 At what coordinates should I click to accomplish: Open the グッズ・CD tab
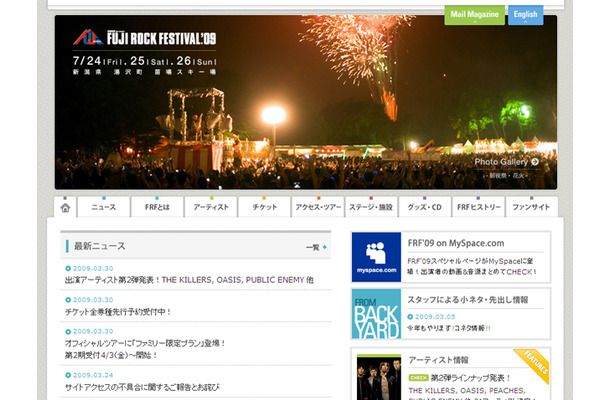tap(425, 207)
